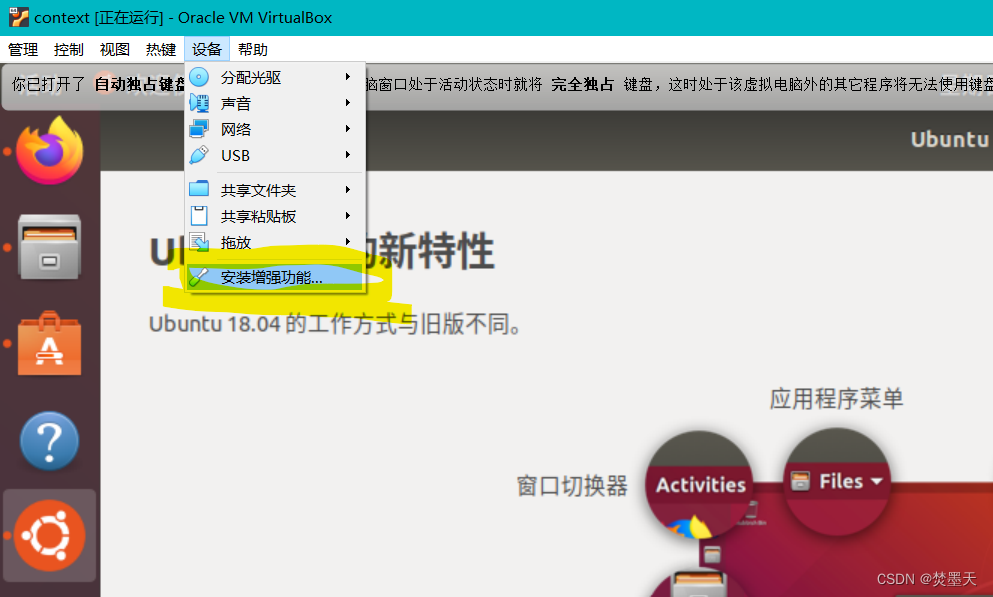The image size is (993, 597).
Task: Open the 帮助 menu
Action: 253,49
